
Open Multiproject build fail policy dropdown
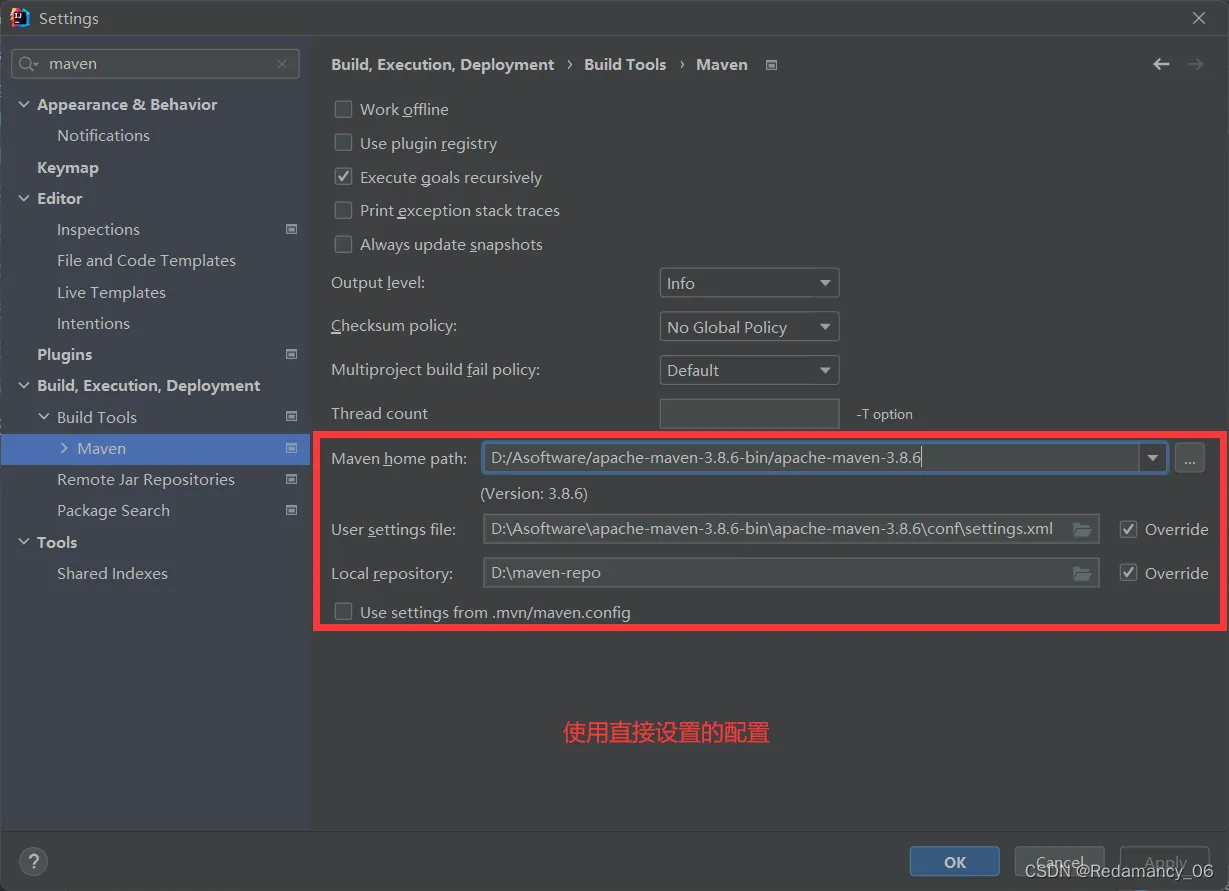[749, 370]
